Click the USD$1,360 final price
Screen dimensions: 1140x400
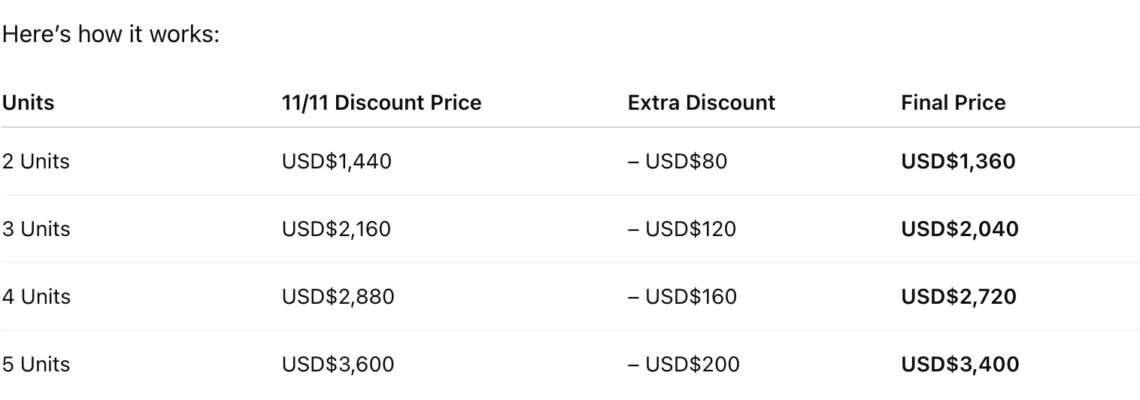(x=958, y=161)
